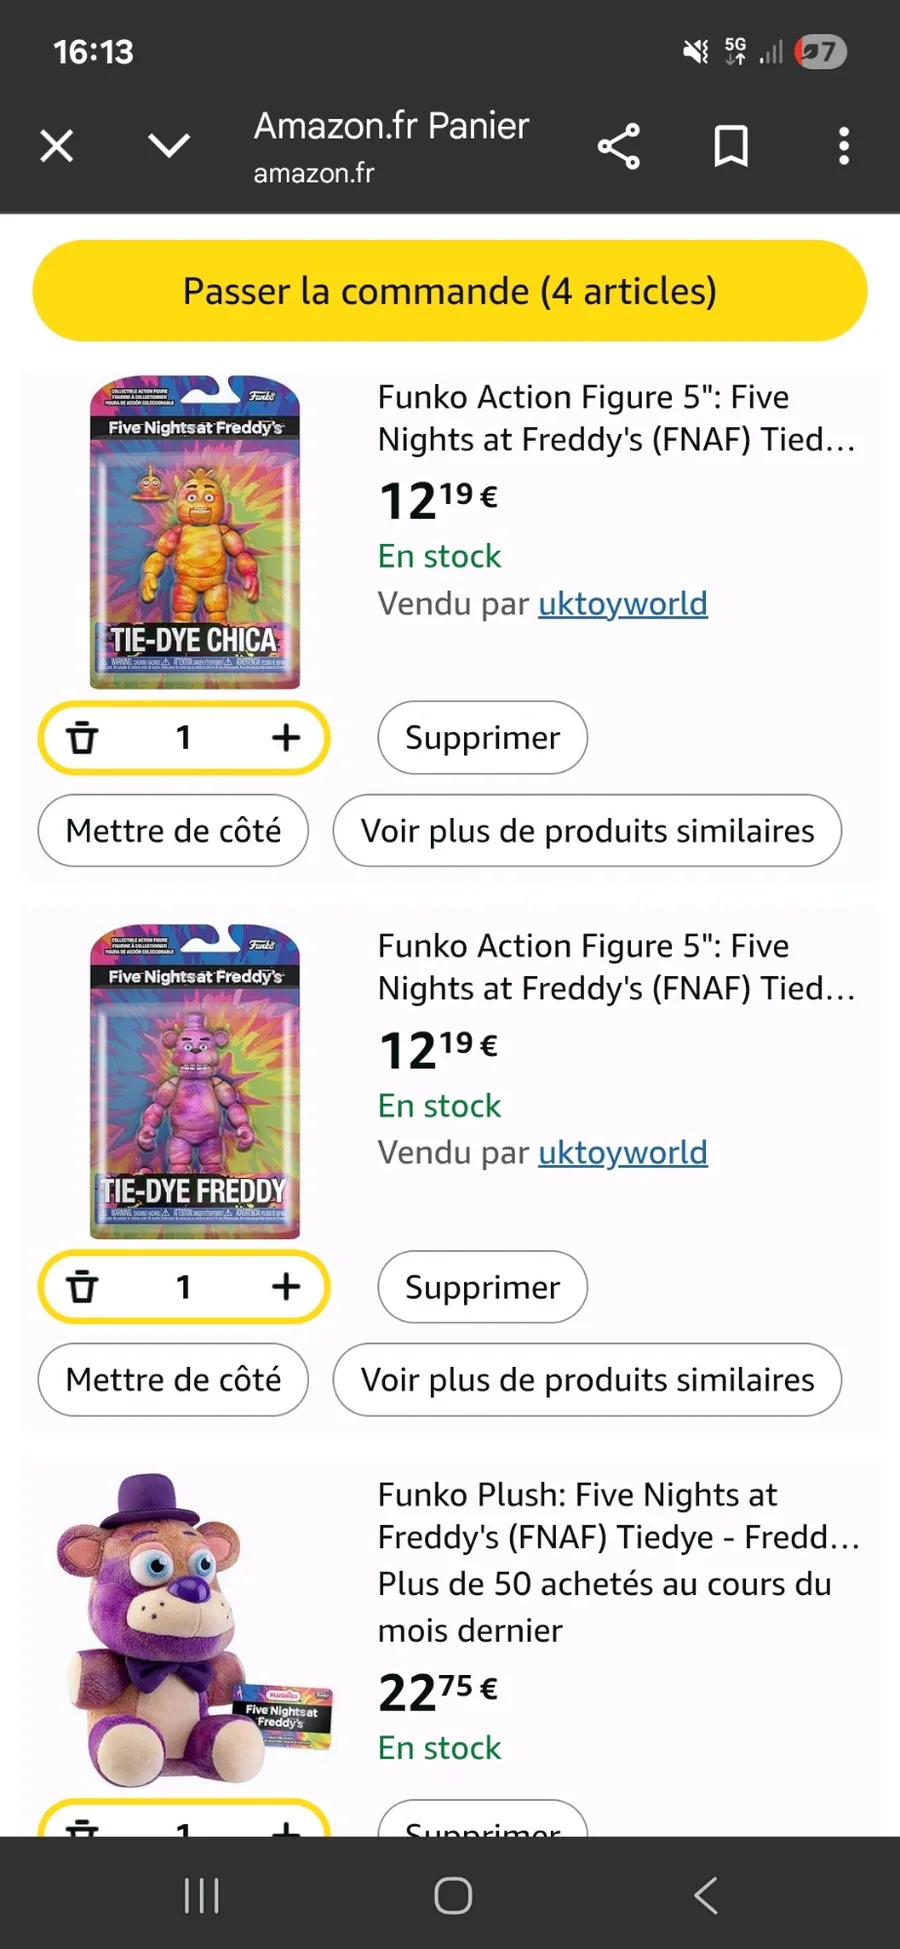This screenshot has width=900, height=1949.
Task: Tap trash icon for Tie-Dye Chica
Action: coord(82,738)
